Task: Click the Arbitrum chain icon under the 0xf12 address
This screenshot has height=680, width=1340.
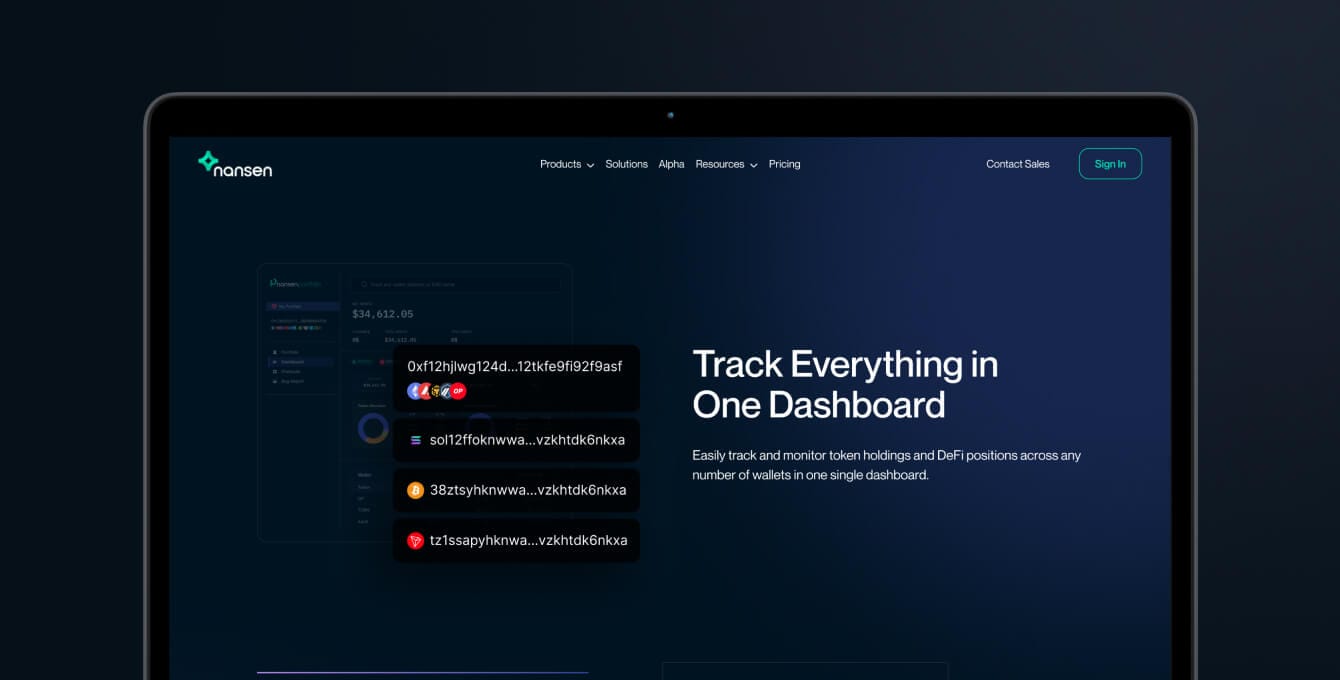Action: pyautogui.click(x=447, y=391)
